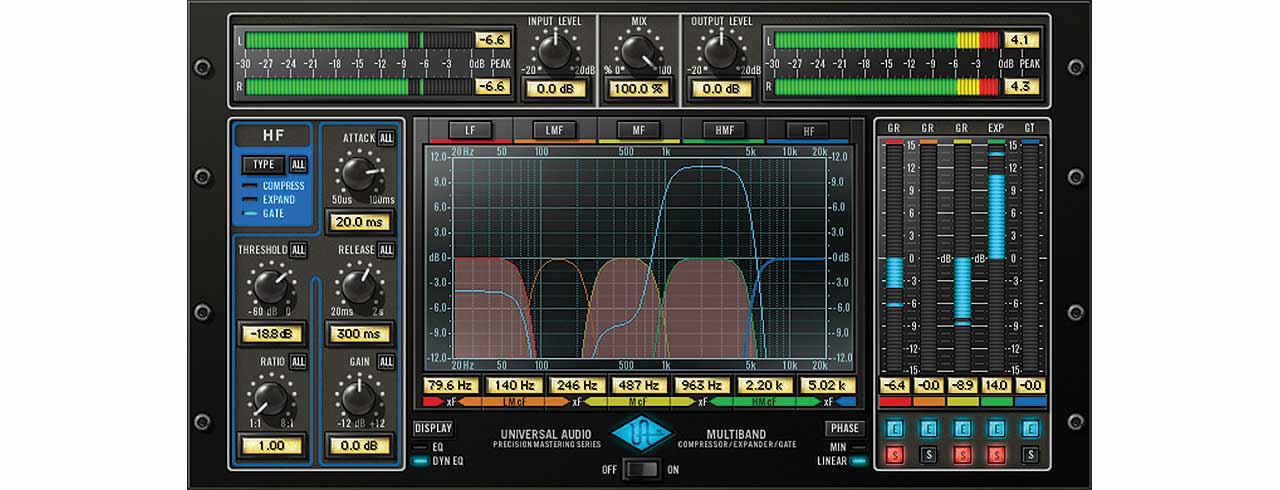
Task: Select the LMF band tab
Action: [x=554, y=130]
